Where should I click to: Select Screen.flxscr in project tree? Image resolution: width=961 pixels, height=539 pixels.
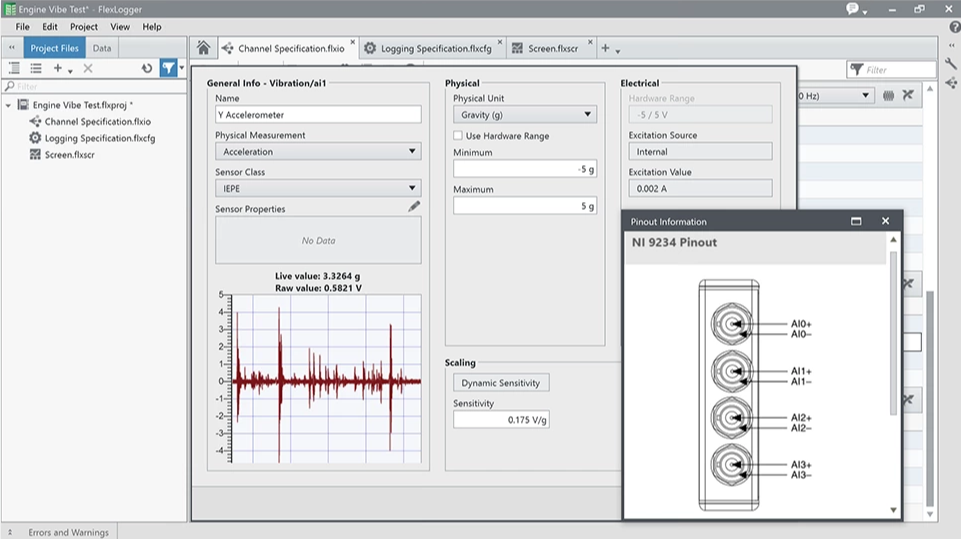69,155
